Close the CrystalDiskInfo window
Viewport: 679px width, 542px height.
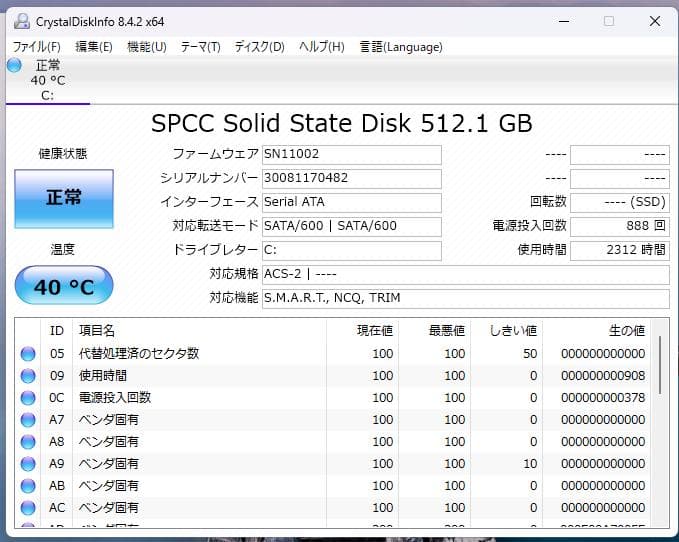point(655,21)
